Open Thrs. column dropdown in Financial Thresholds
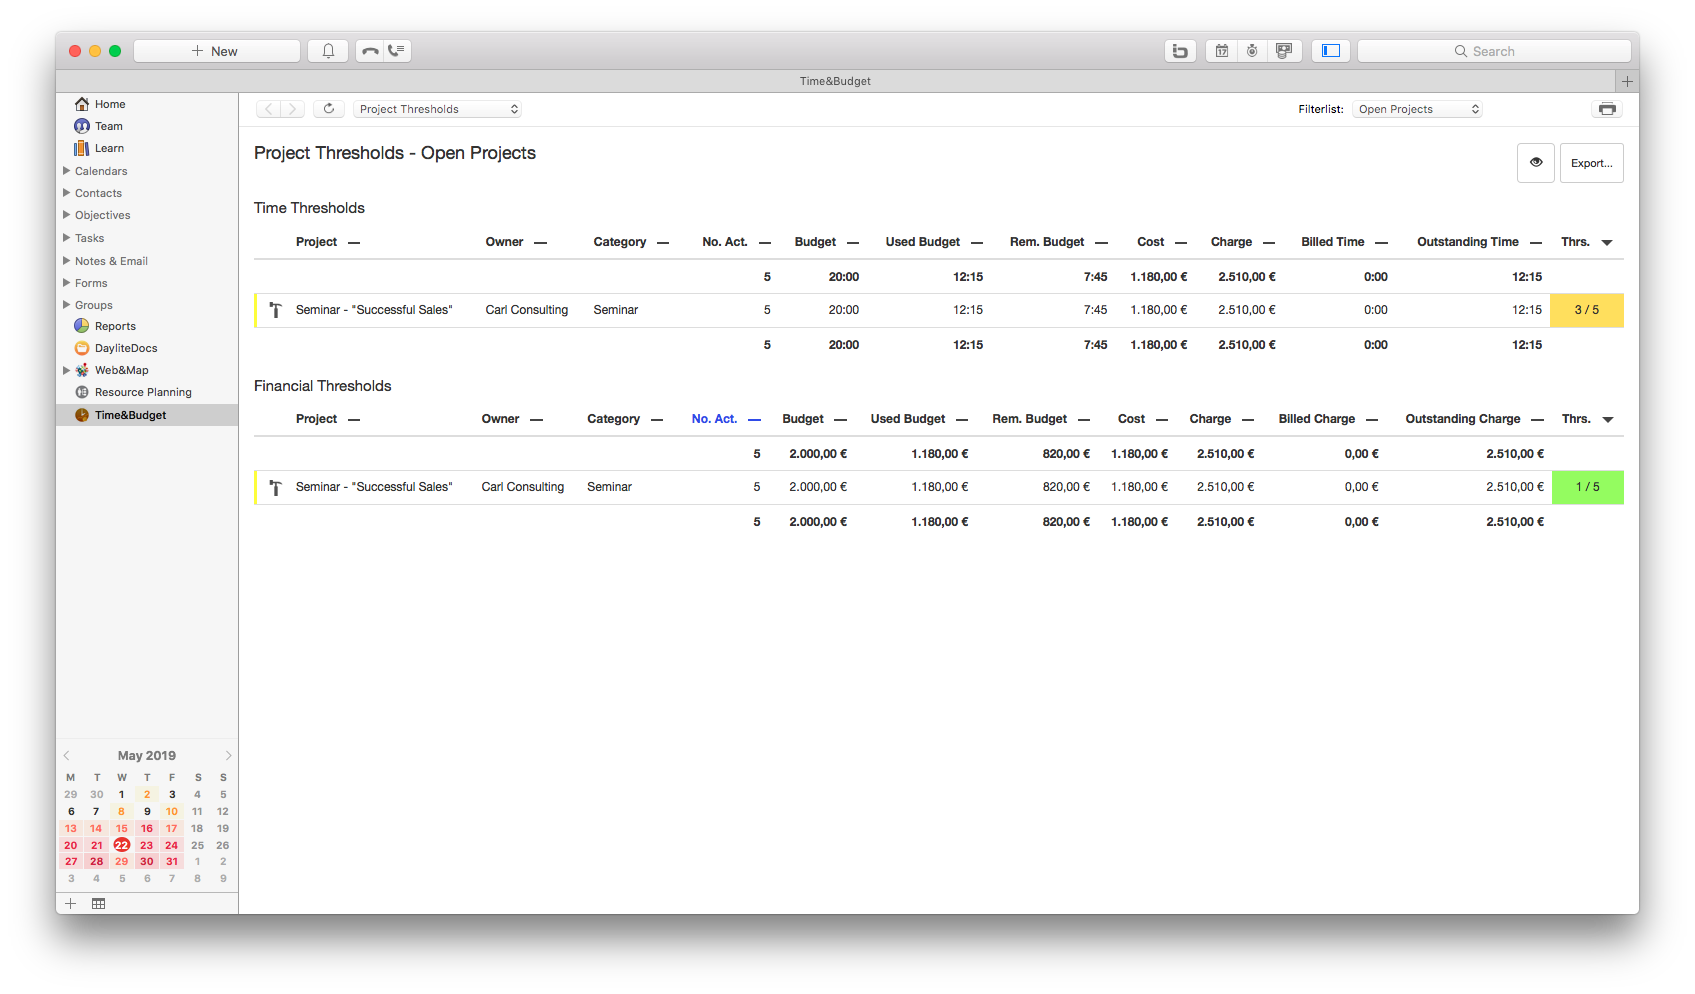The height and width of the screenshot is (994, 1695). [1608, 420]
